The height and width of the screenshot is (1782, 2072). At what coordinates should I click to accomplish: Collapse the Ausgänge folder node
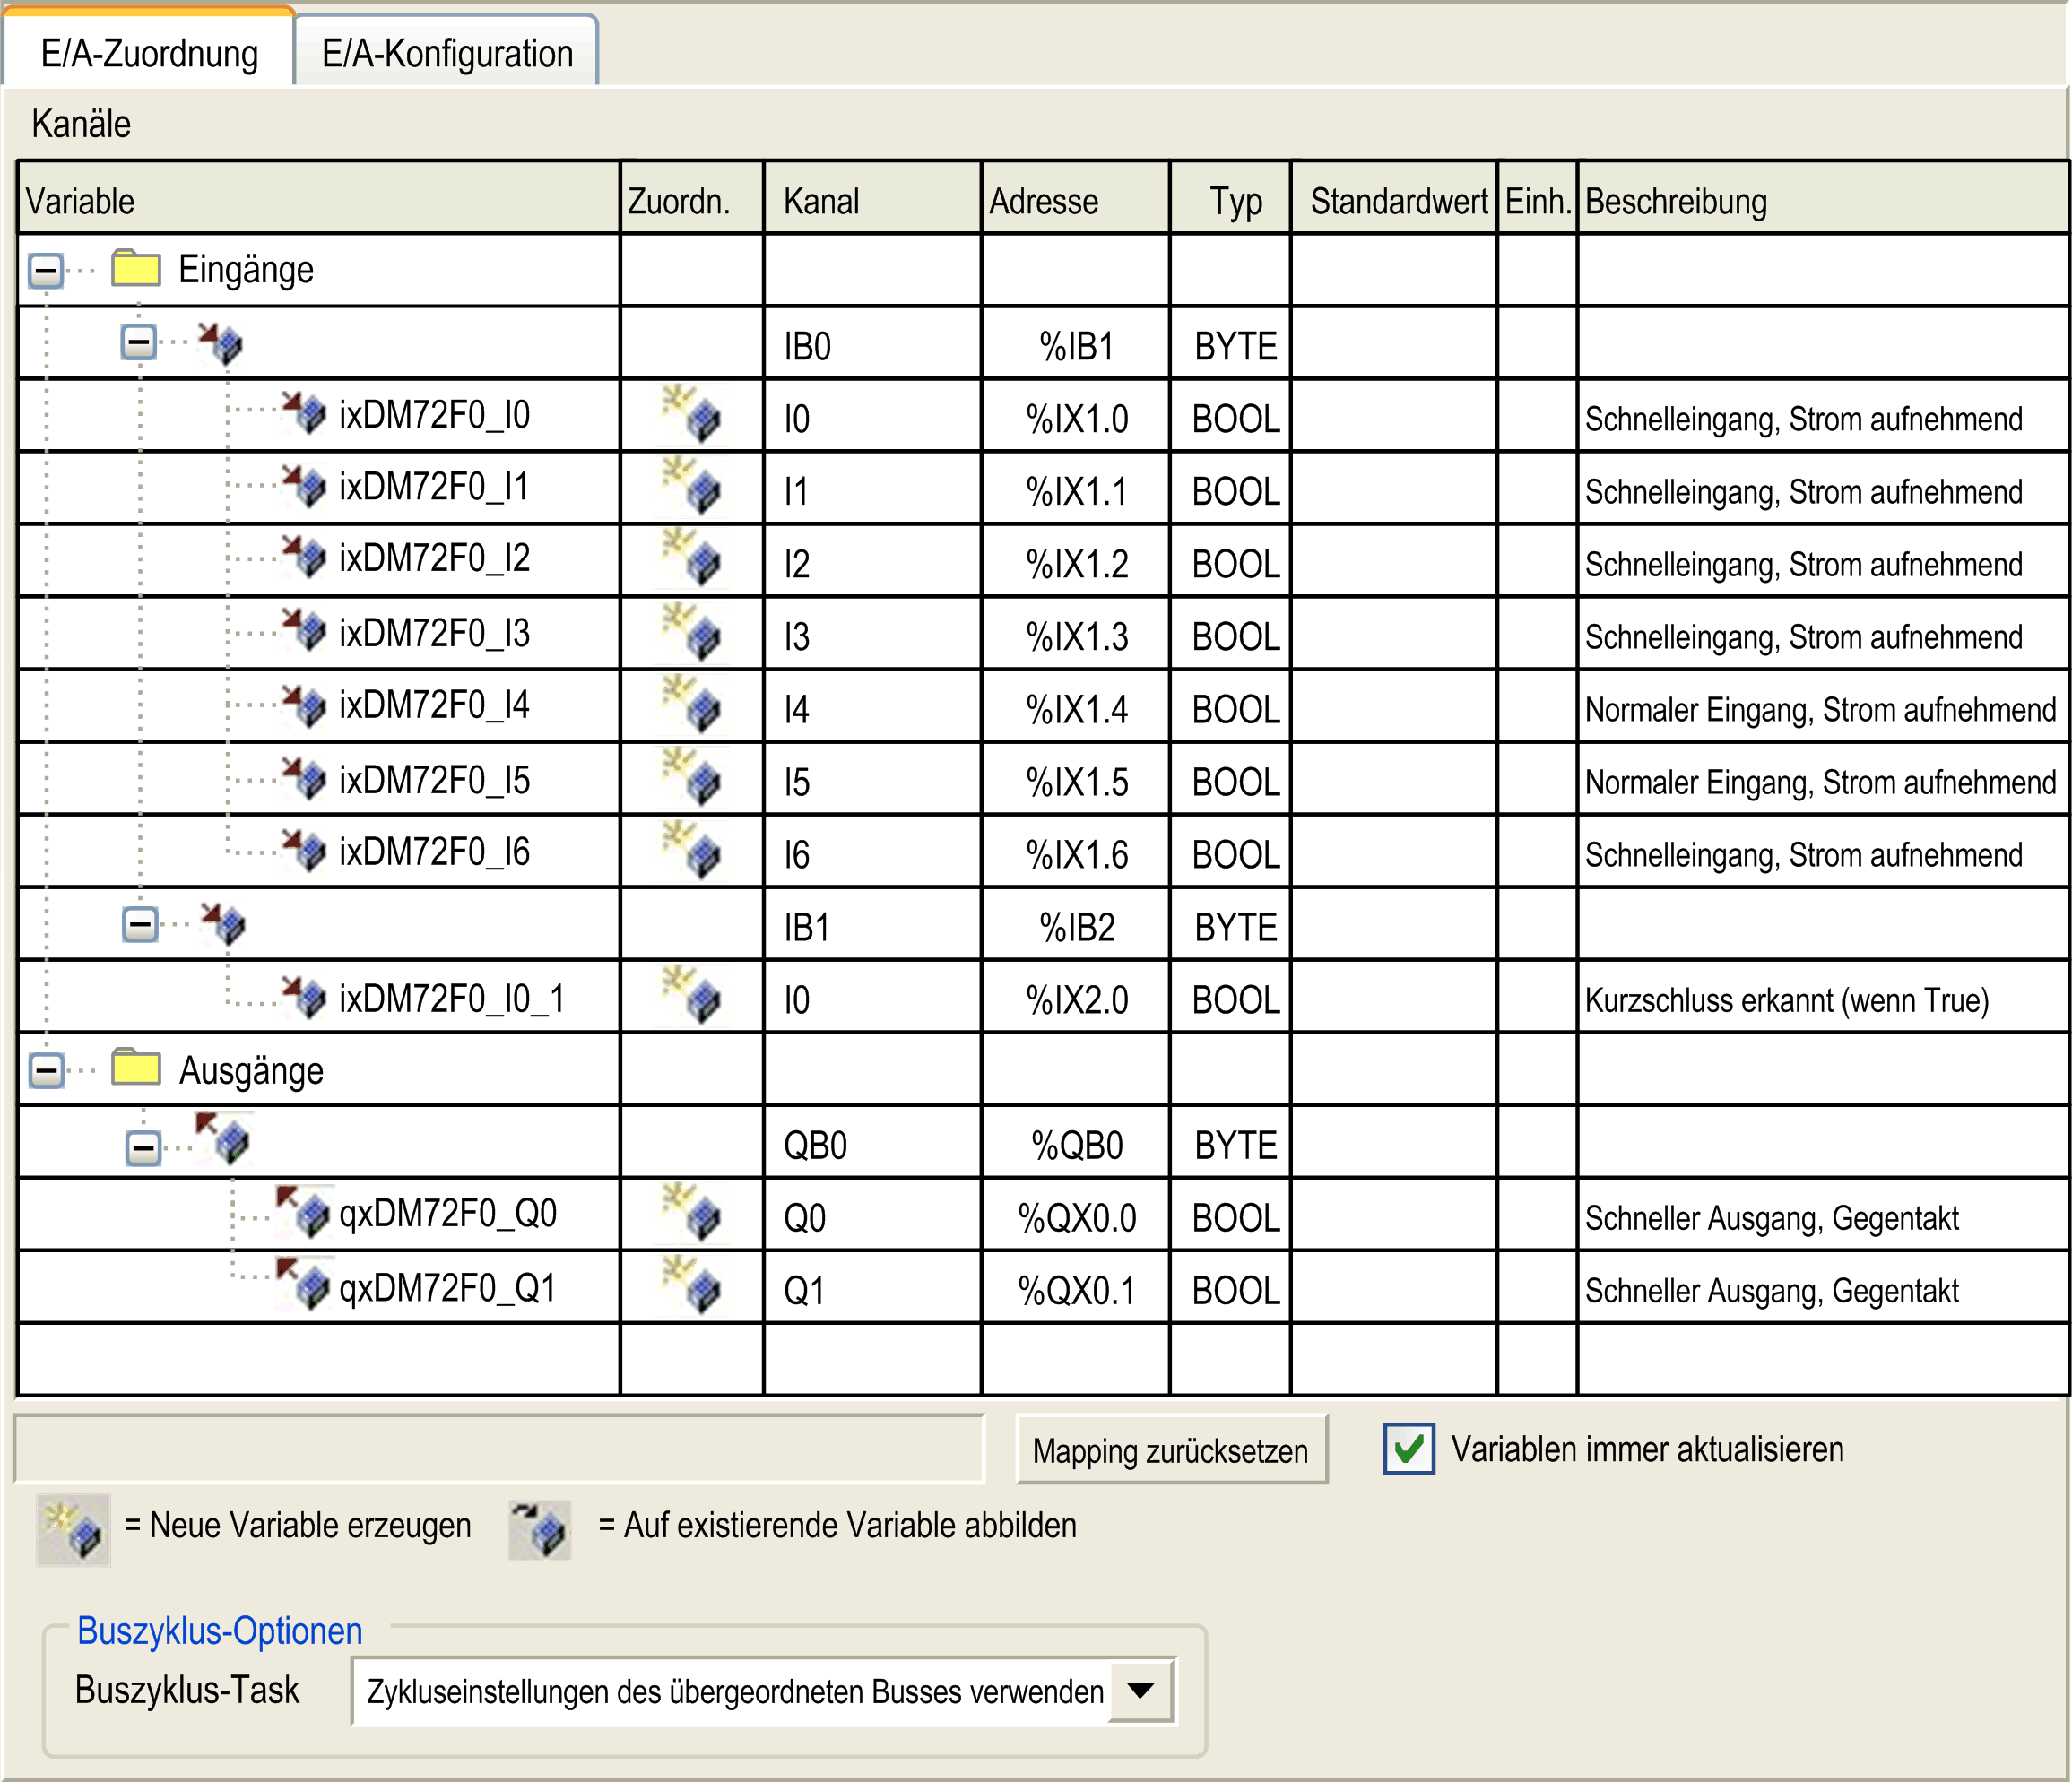pyautogui.click(x=46, y=1070)
